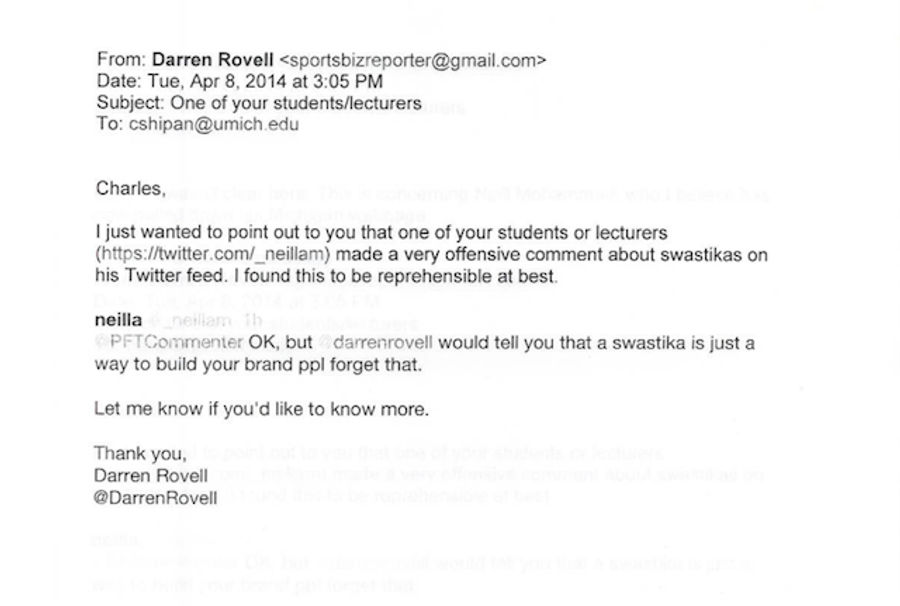Click the sportsbizreporter@gmail.com email address

(413, 60)
